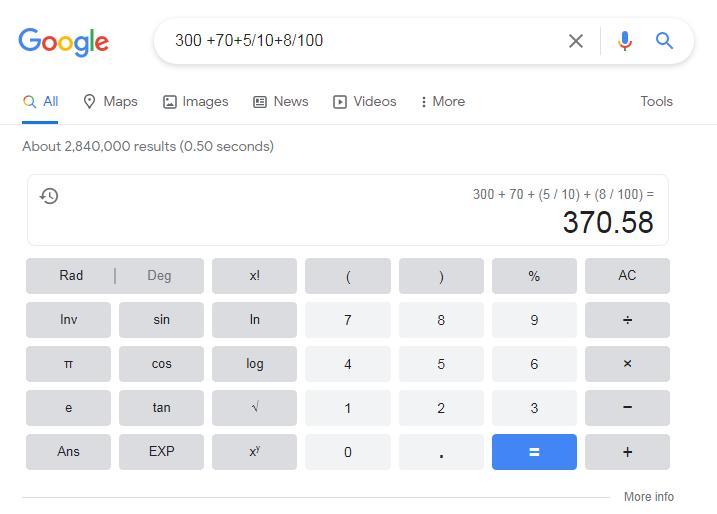Switch to the Videos tab
The width and height of the screenshot is (717, 514).
(365, 102)
